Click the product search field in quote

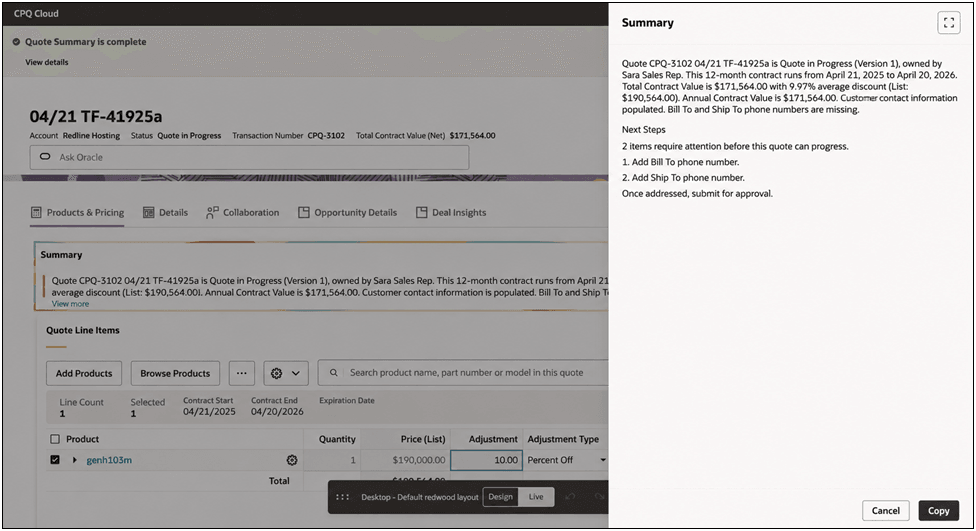pos(463,372)
